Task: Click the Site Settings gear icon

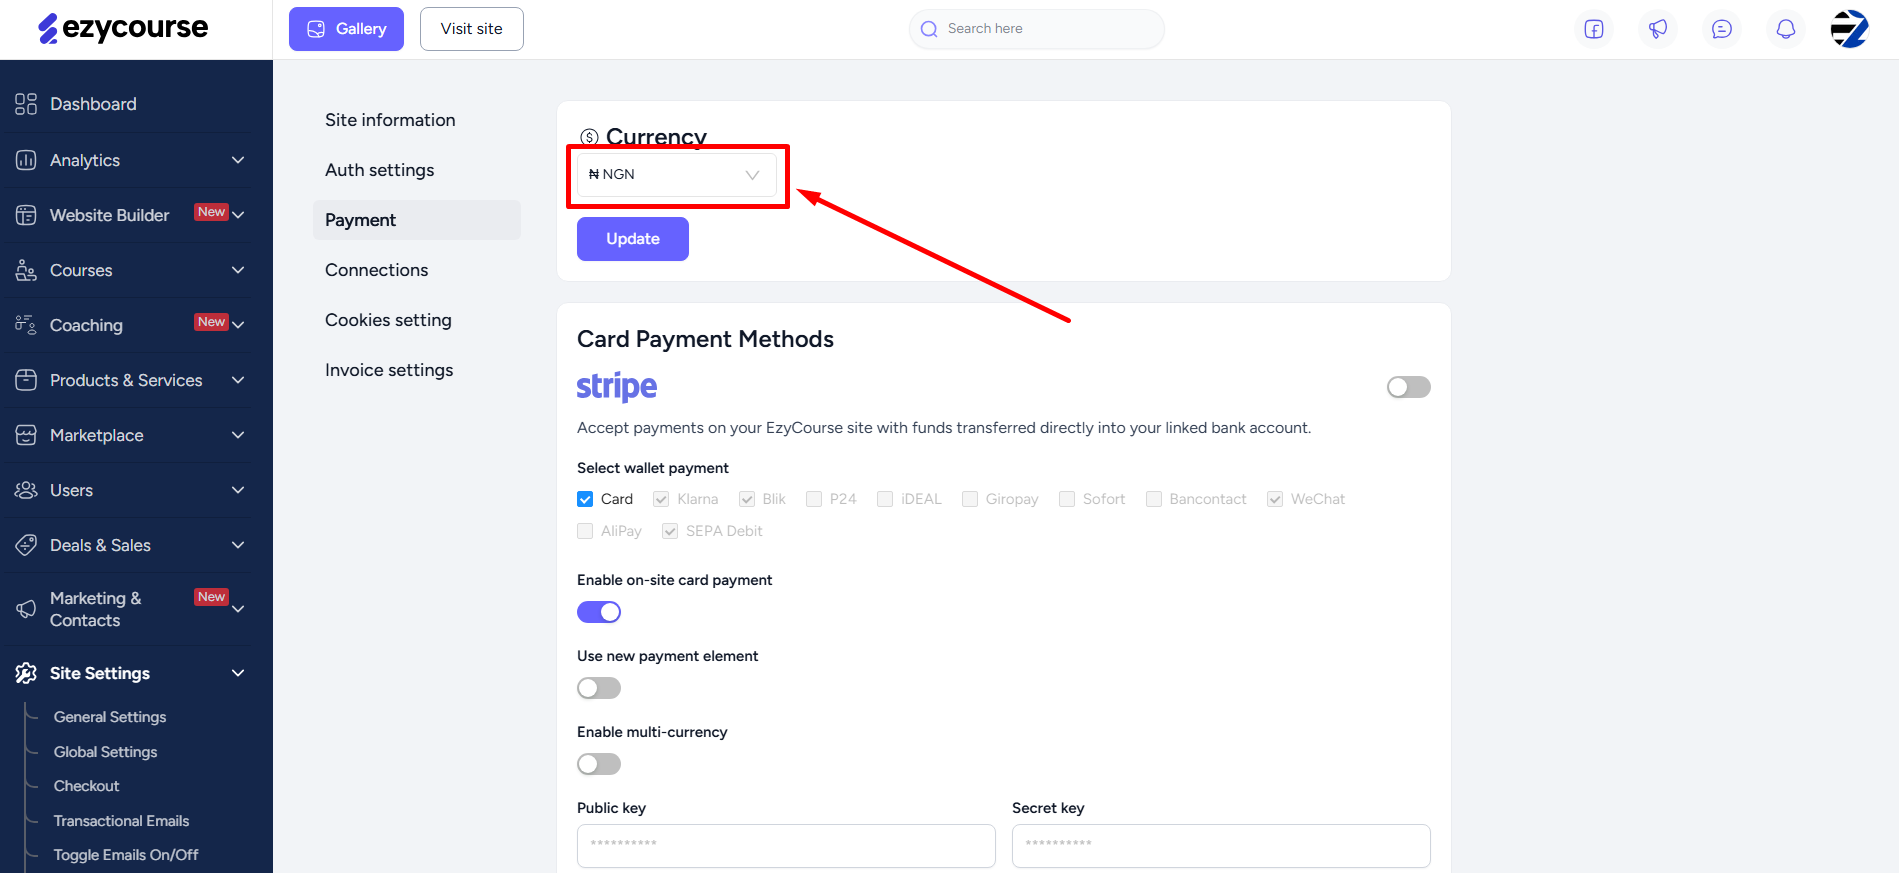Action: tap(26, 673)
